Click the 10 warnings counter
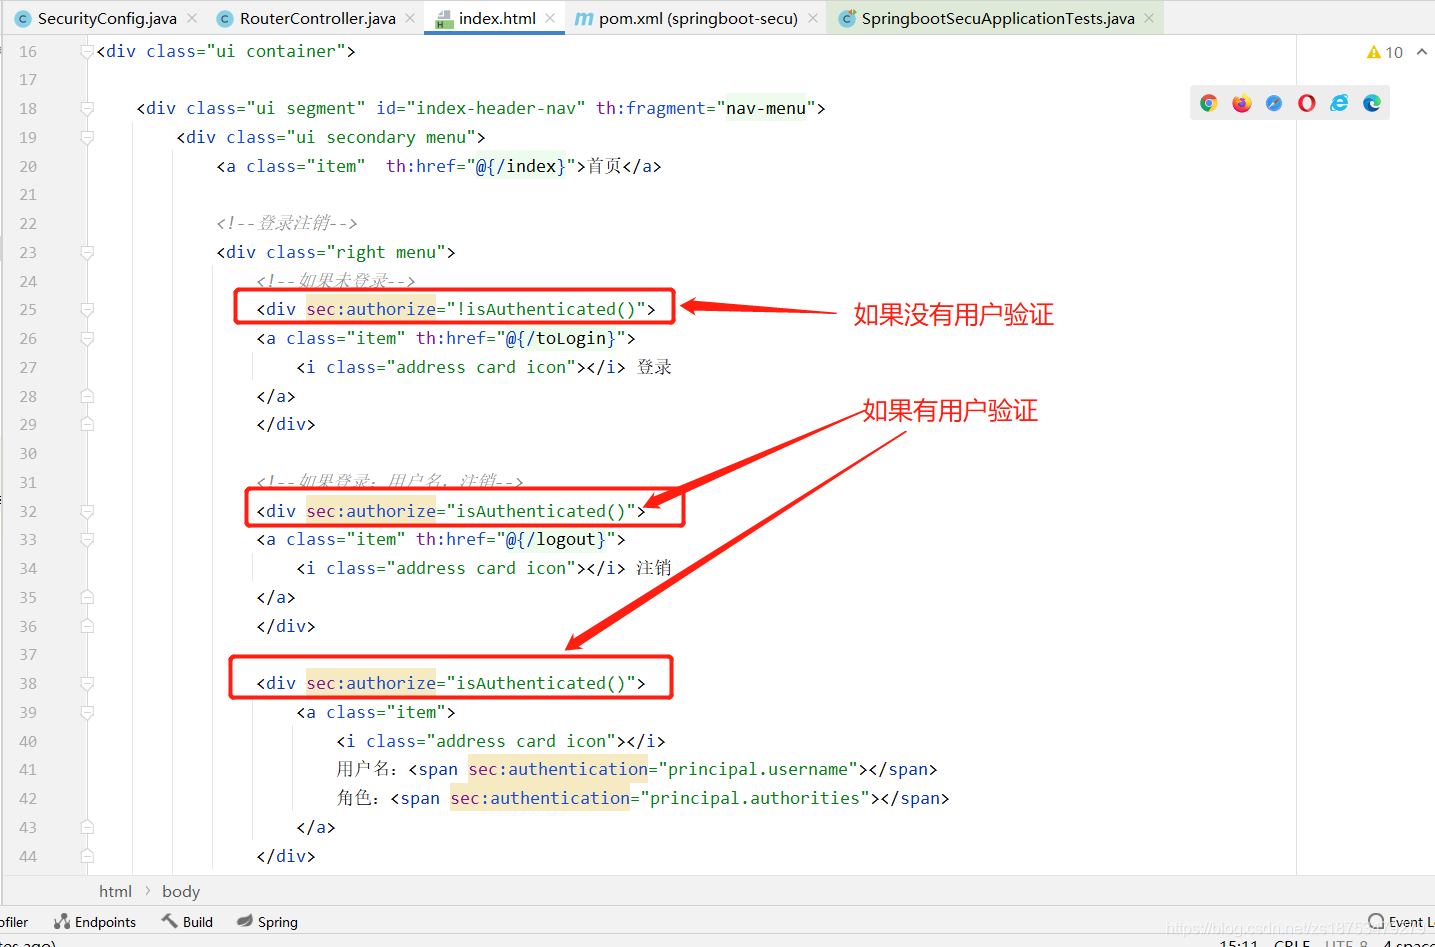The width and height of the screenshot is (1435, 947). (x=1394, y=52)
